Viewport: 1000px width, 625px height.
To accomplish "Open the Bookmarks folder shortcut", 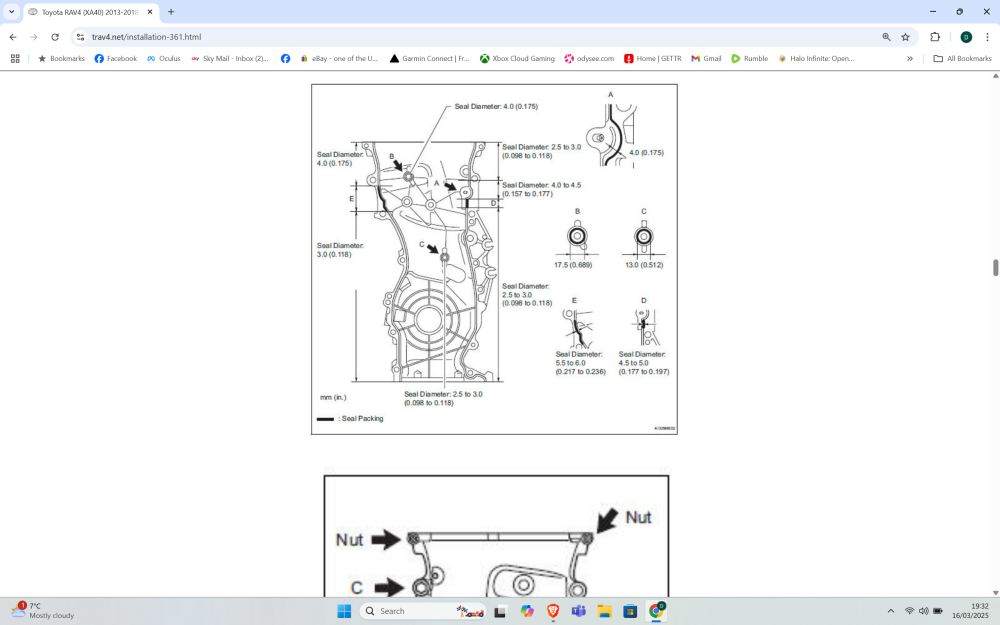I will [x=61, y=58].
